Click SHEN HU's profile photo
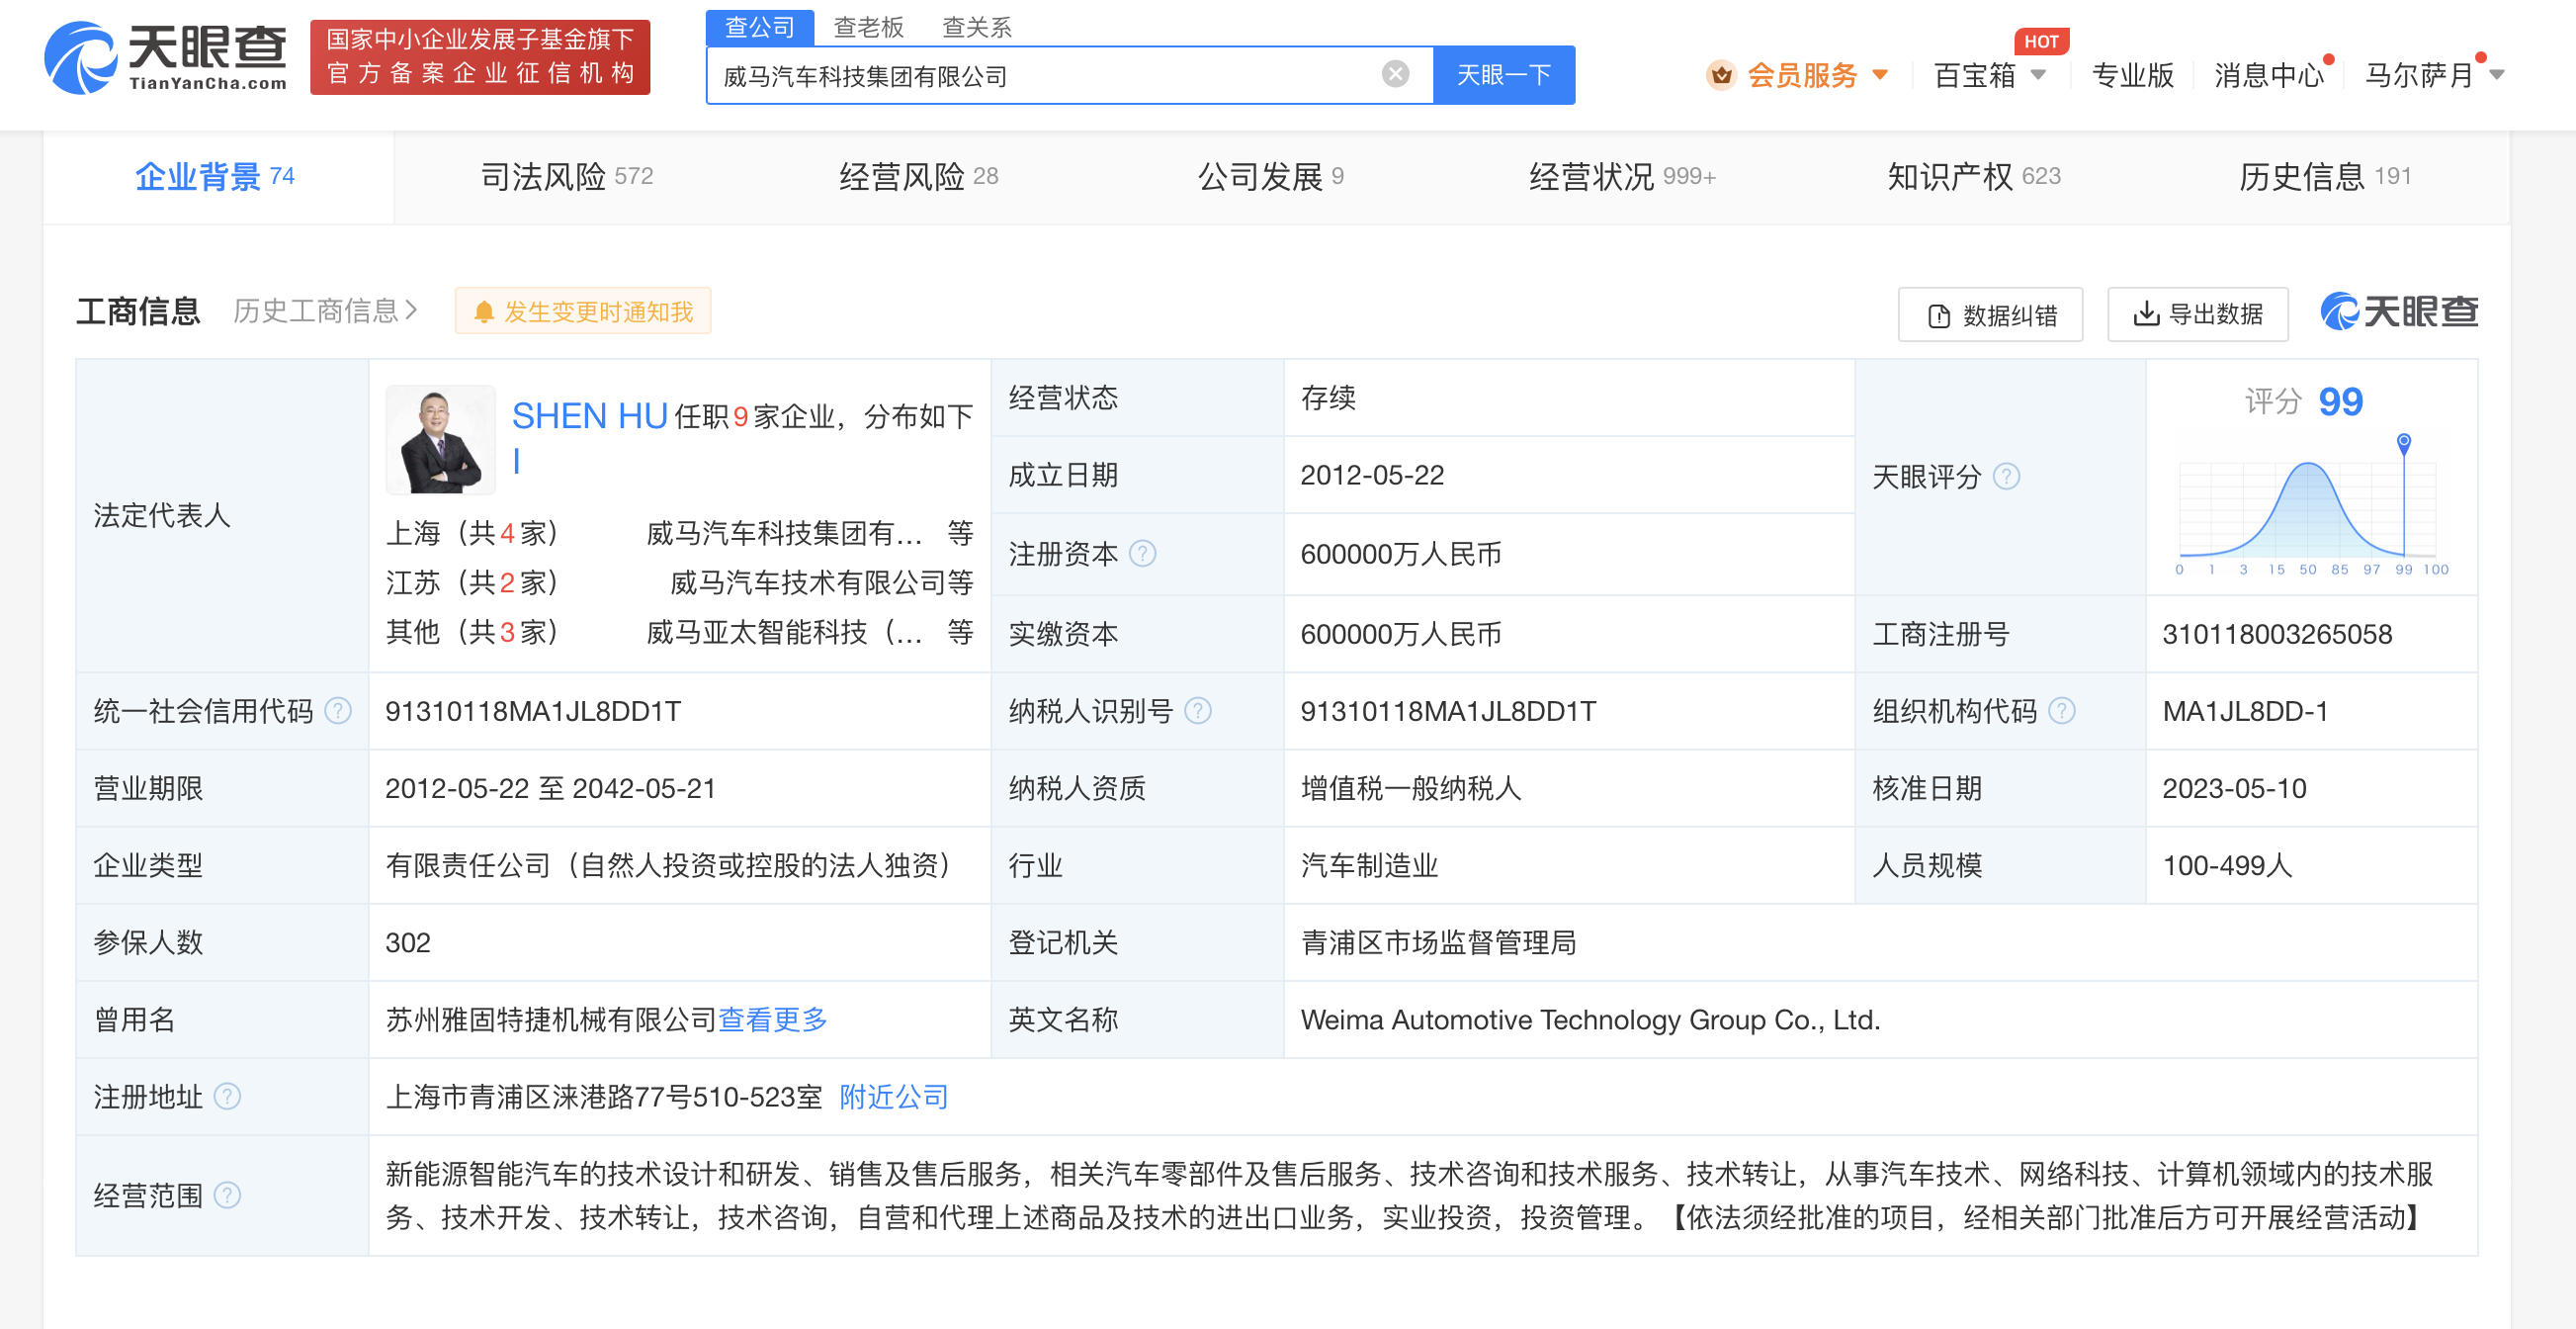 [x=440, y=440]
